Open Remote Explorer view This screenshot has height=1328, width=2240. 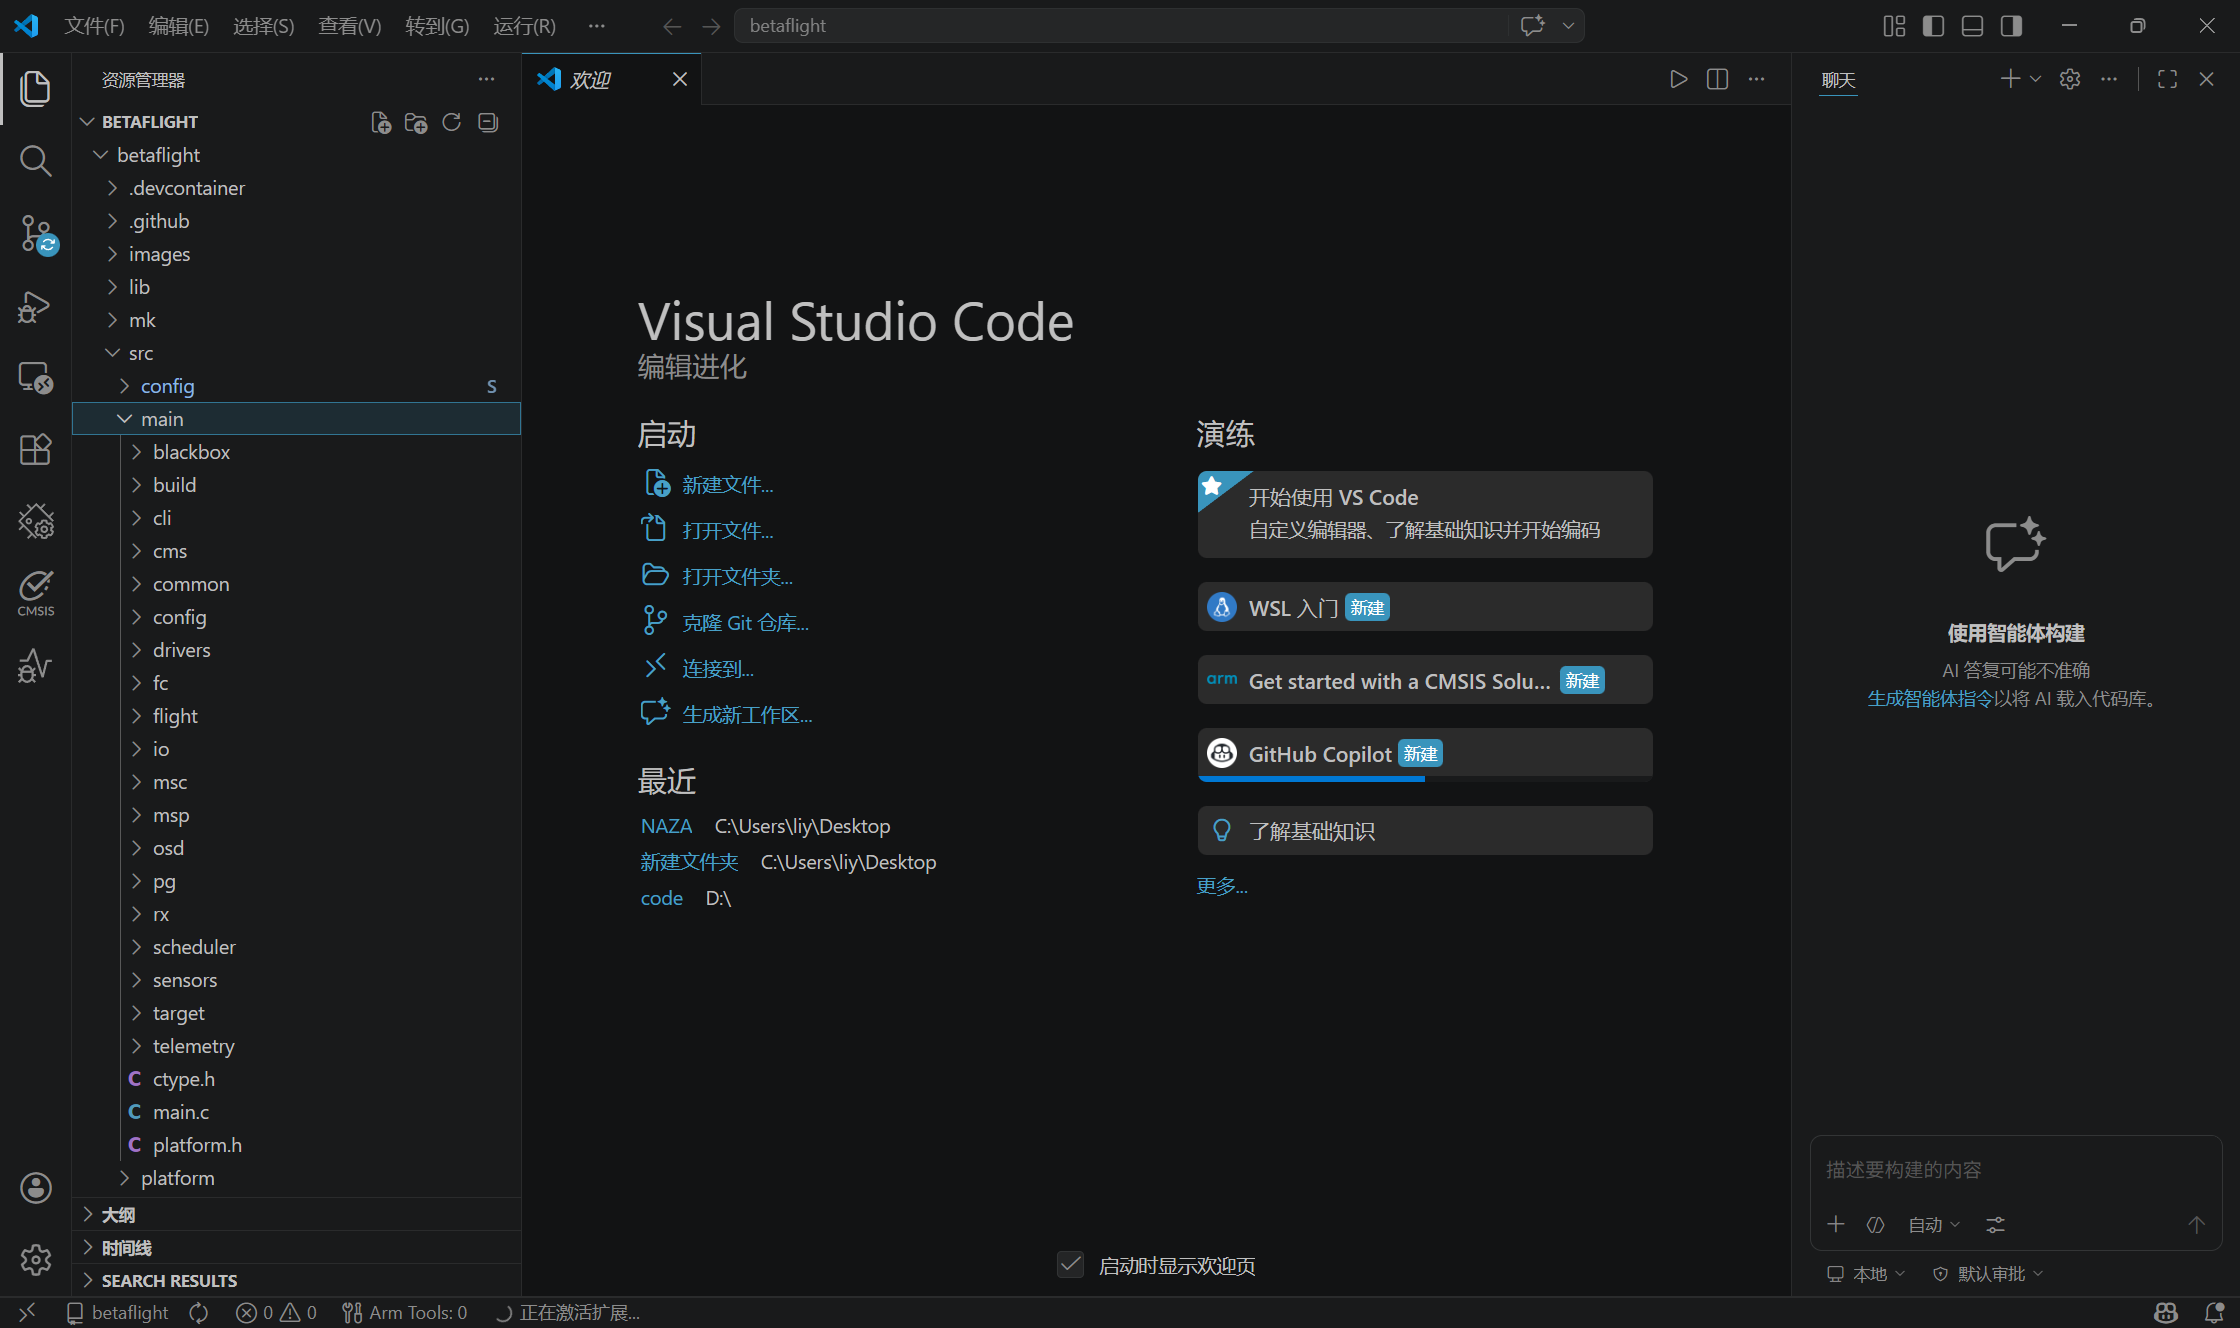[x=35, y=378]
